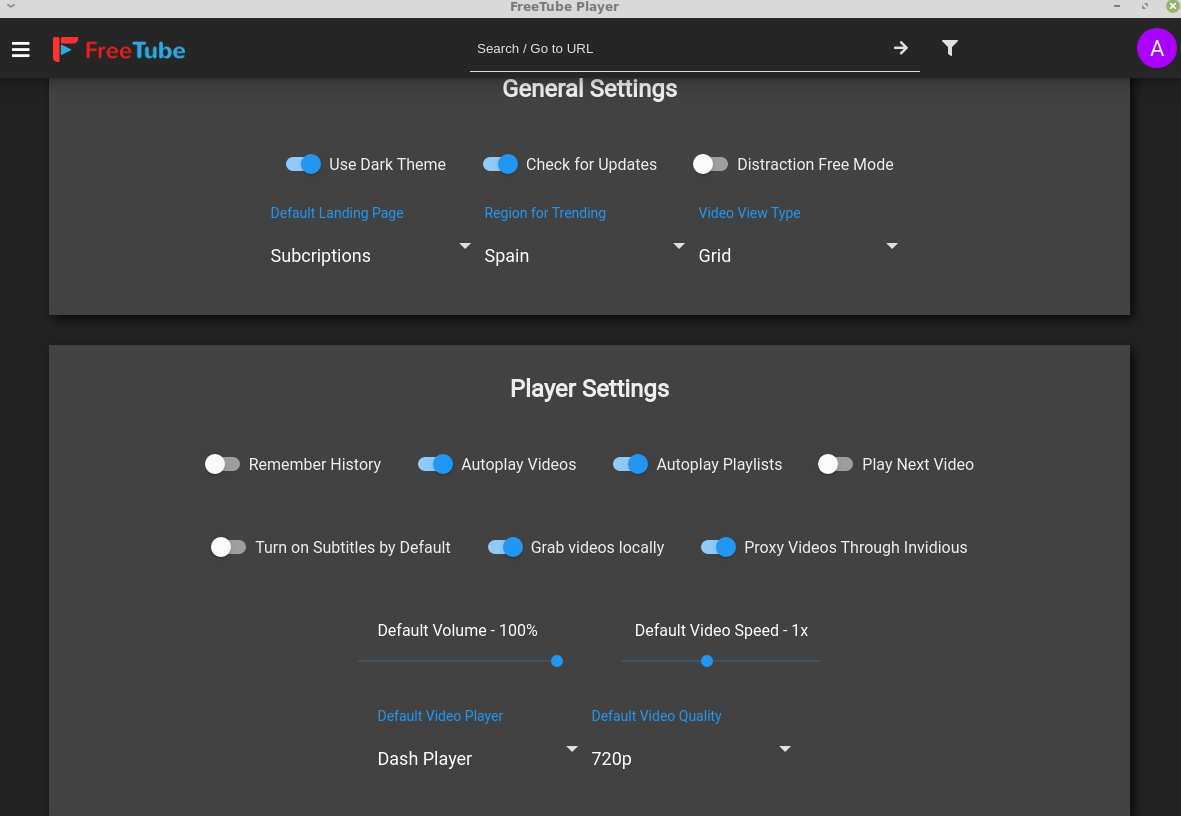1181x816 pixels.
Task: Focus the Search / Go to URL field
Action: pyautogui.click(x=678, y=48)
